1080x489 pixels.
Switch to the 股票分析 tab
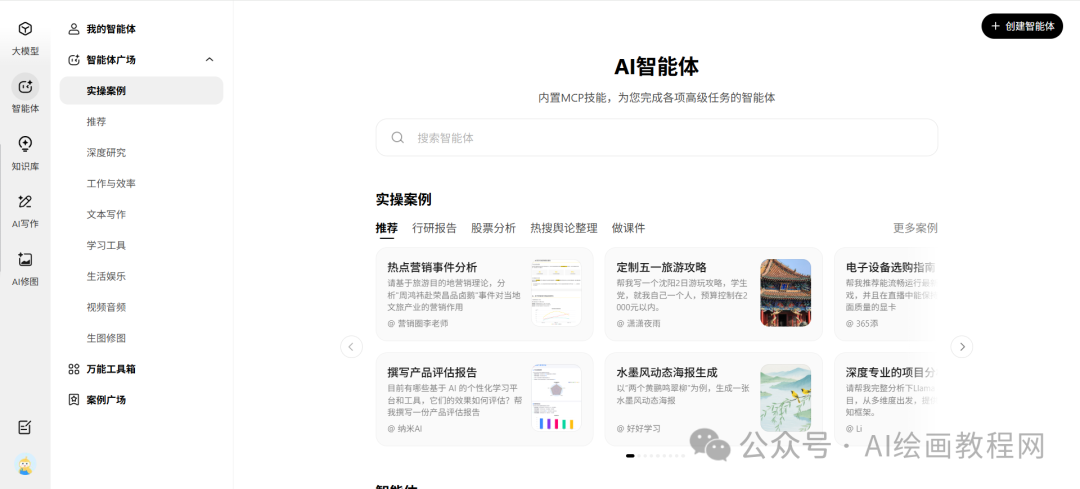pyautogui.click(x=493, y=228)
